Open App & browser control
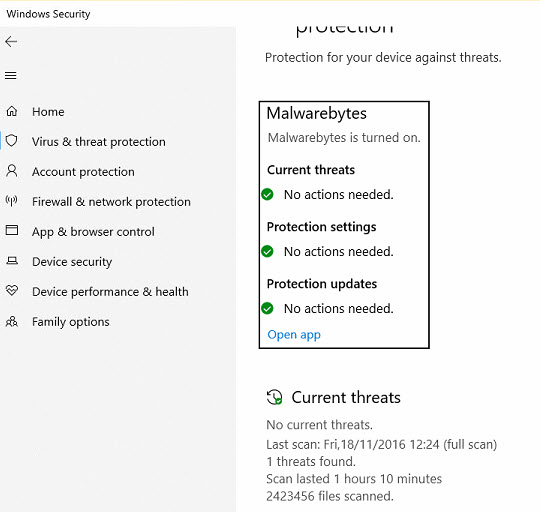 click(93, 232)
